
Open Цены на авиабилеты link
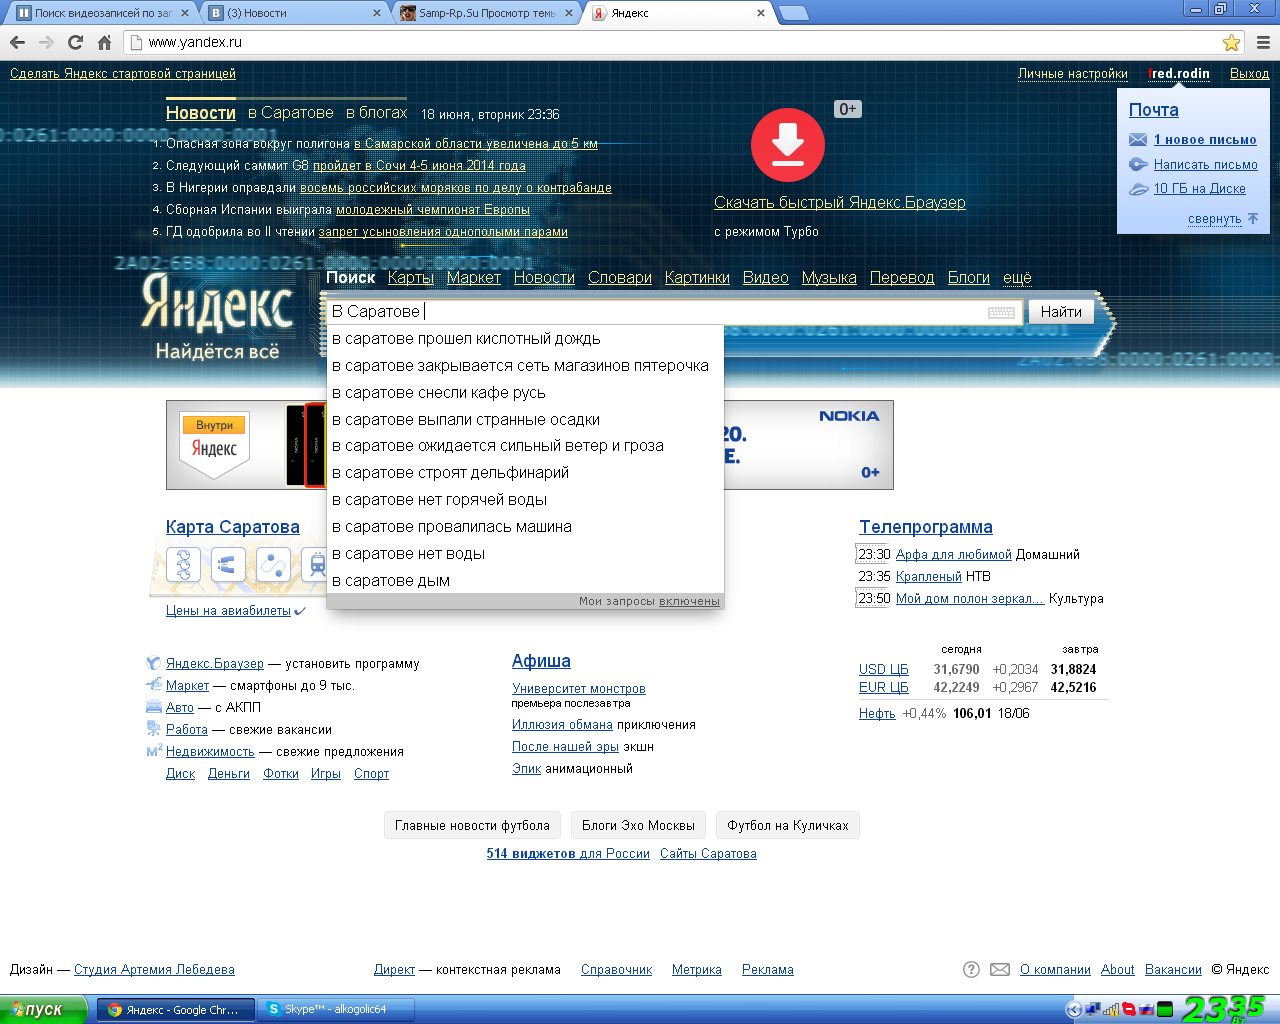pos(228,611)
